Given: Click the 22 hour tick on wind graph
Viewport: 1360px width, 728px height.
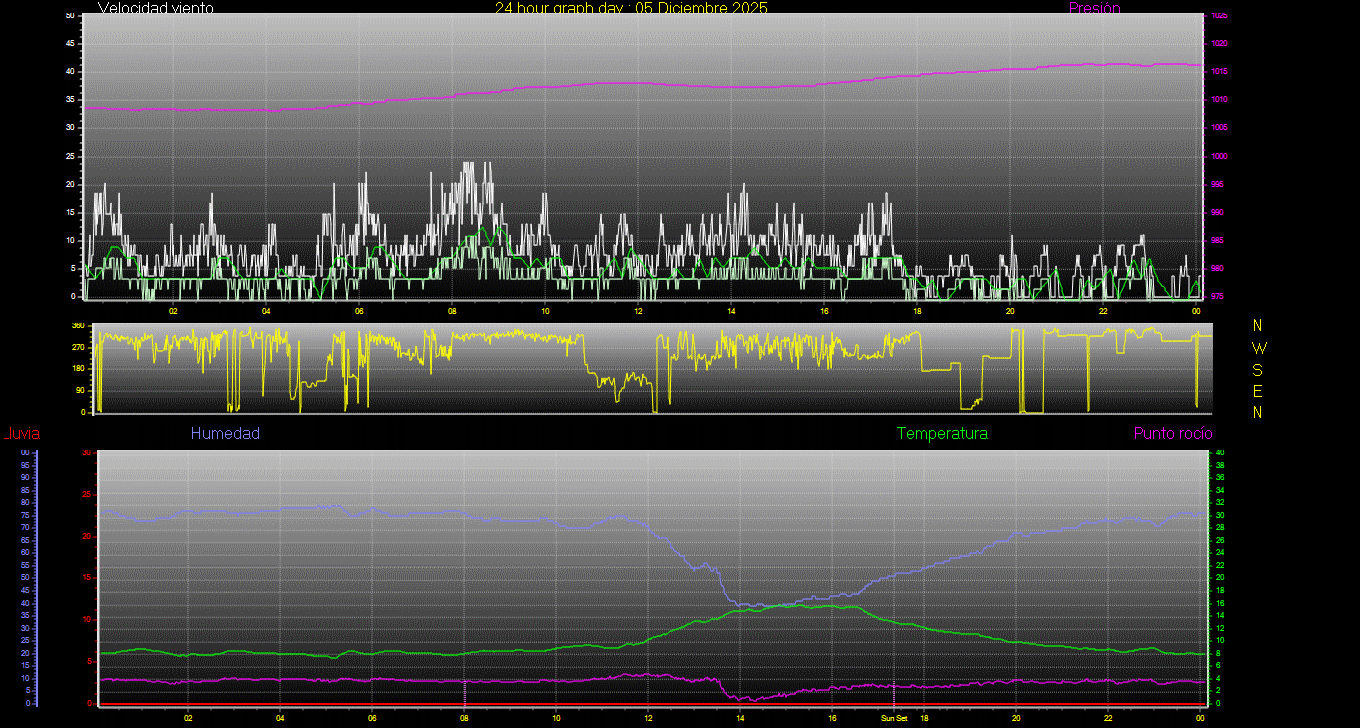Looking at the screenshot, I should click(1103, 311).
